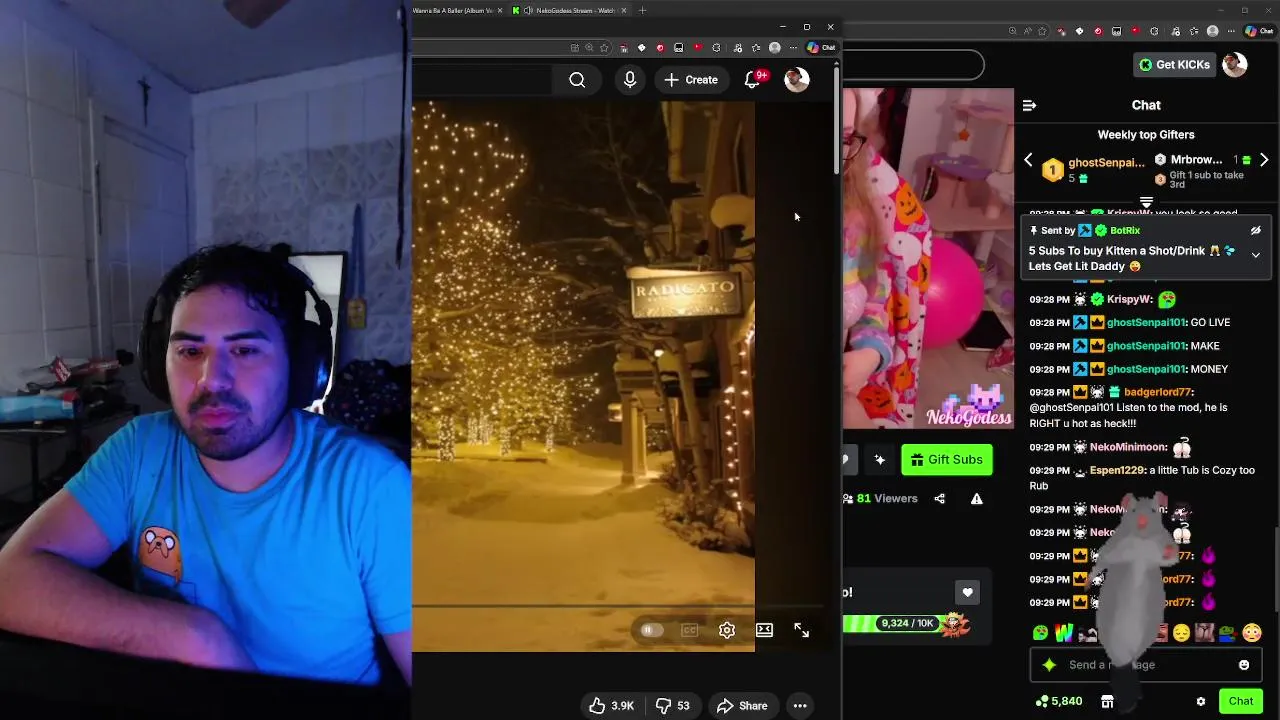Open the front browser's three-dot menu
Viewport: 1280px width, 720px height.
pos(794,47)
